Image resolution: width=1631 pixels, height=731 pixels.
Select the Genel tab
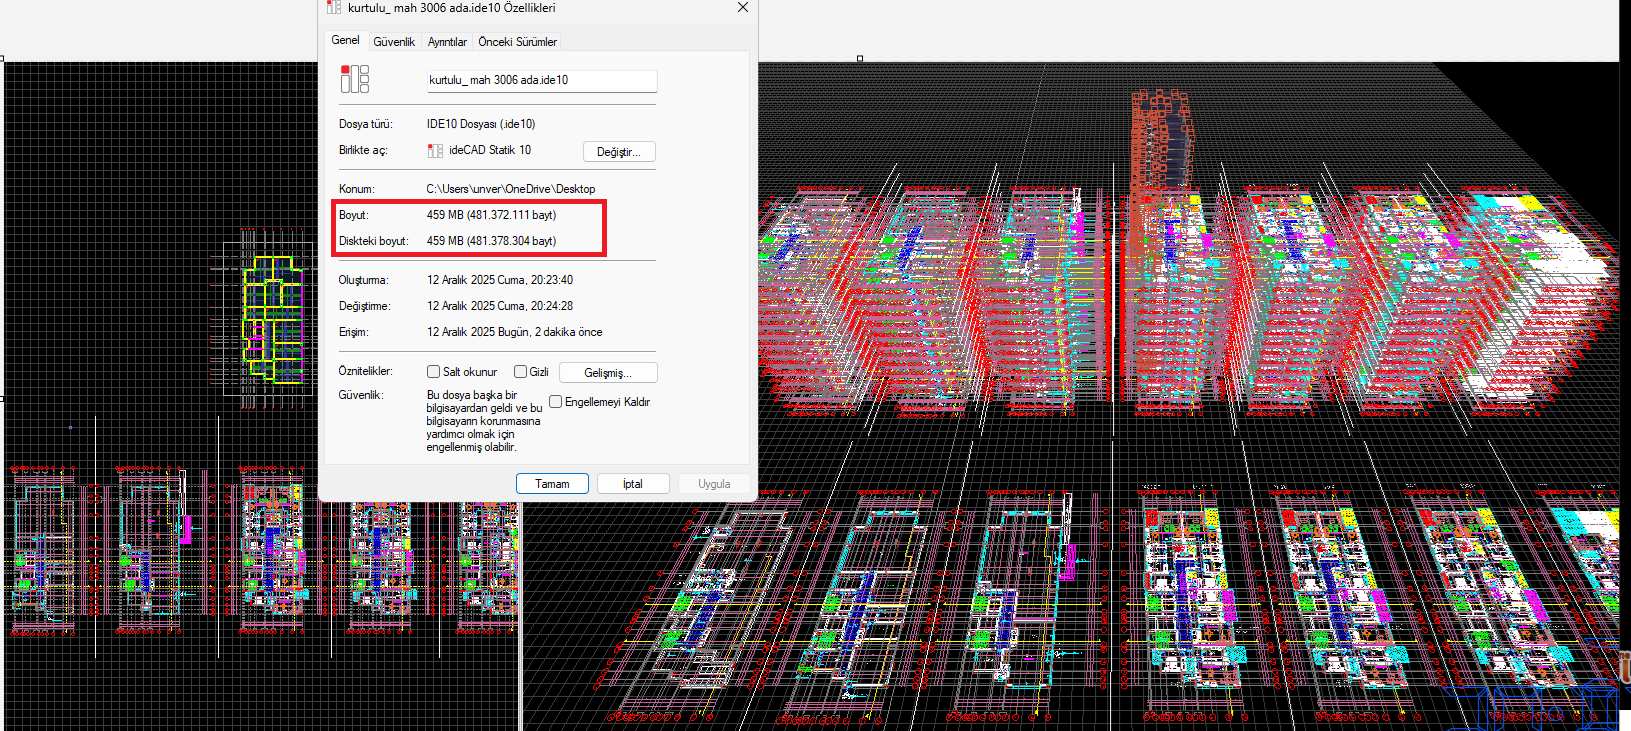(x=345, y=41)
